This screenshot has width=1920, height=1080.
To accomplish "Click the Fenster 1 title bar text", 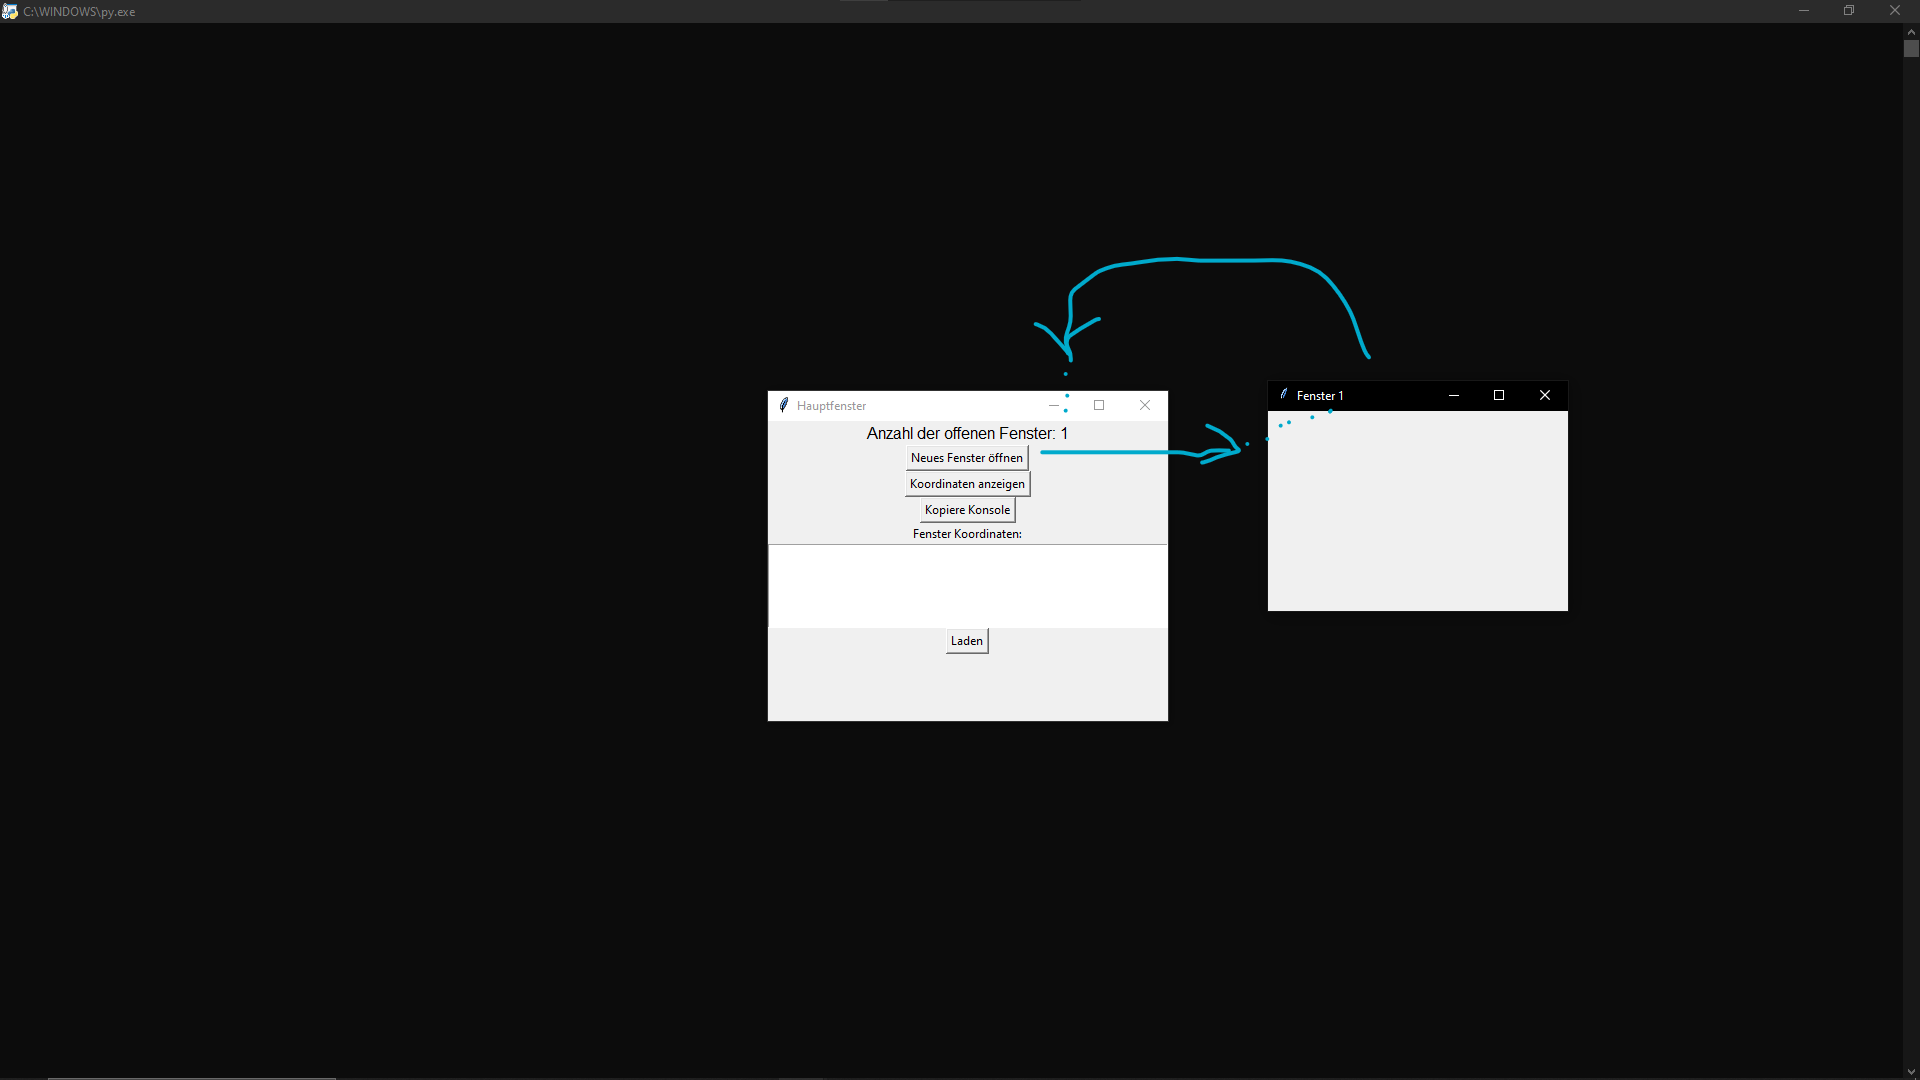I will point(1319,396).
